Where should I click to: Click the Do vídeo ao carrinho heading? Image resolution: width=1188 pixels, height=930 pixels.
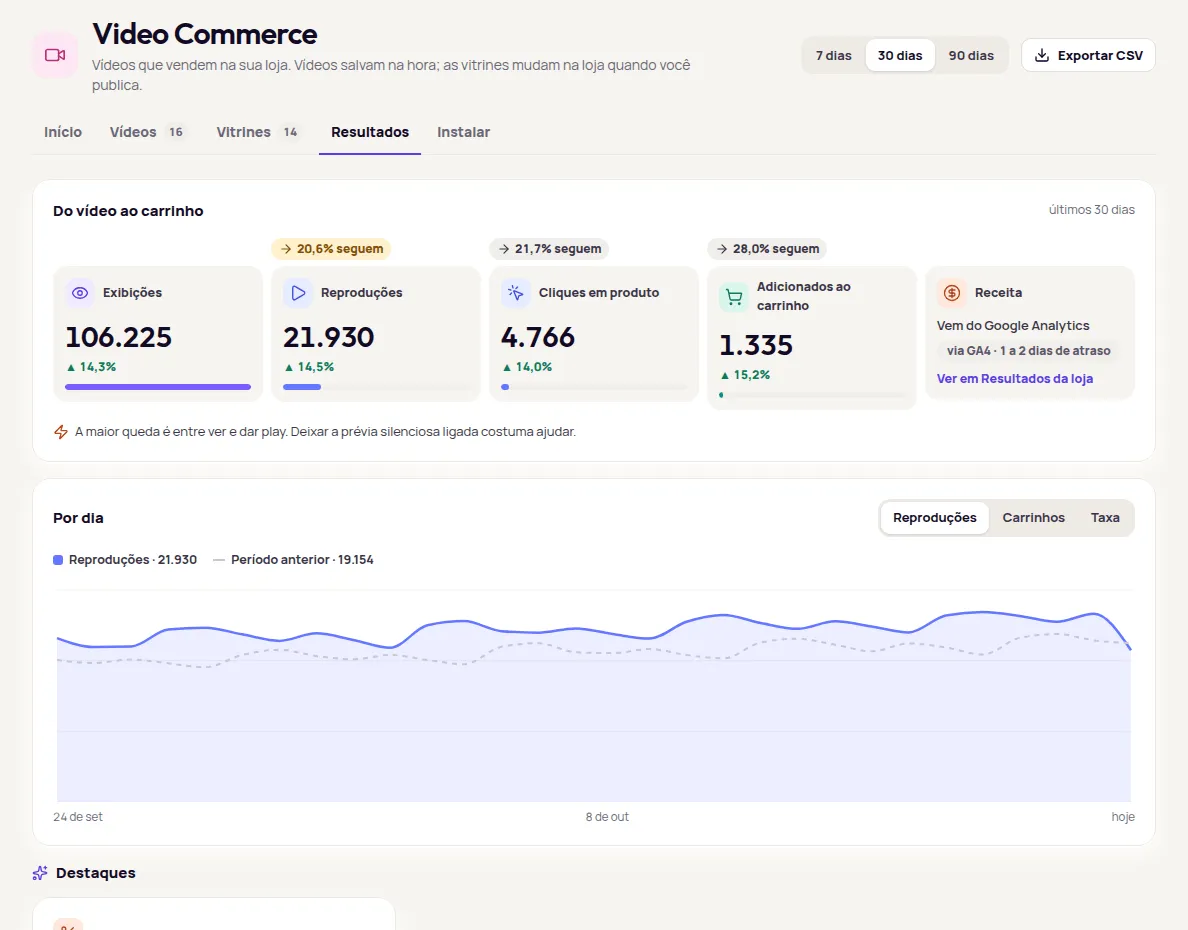pos(128,211)
